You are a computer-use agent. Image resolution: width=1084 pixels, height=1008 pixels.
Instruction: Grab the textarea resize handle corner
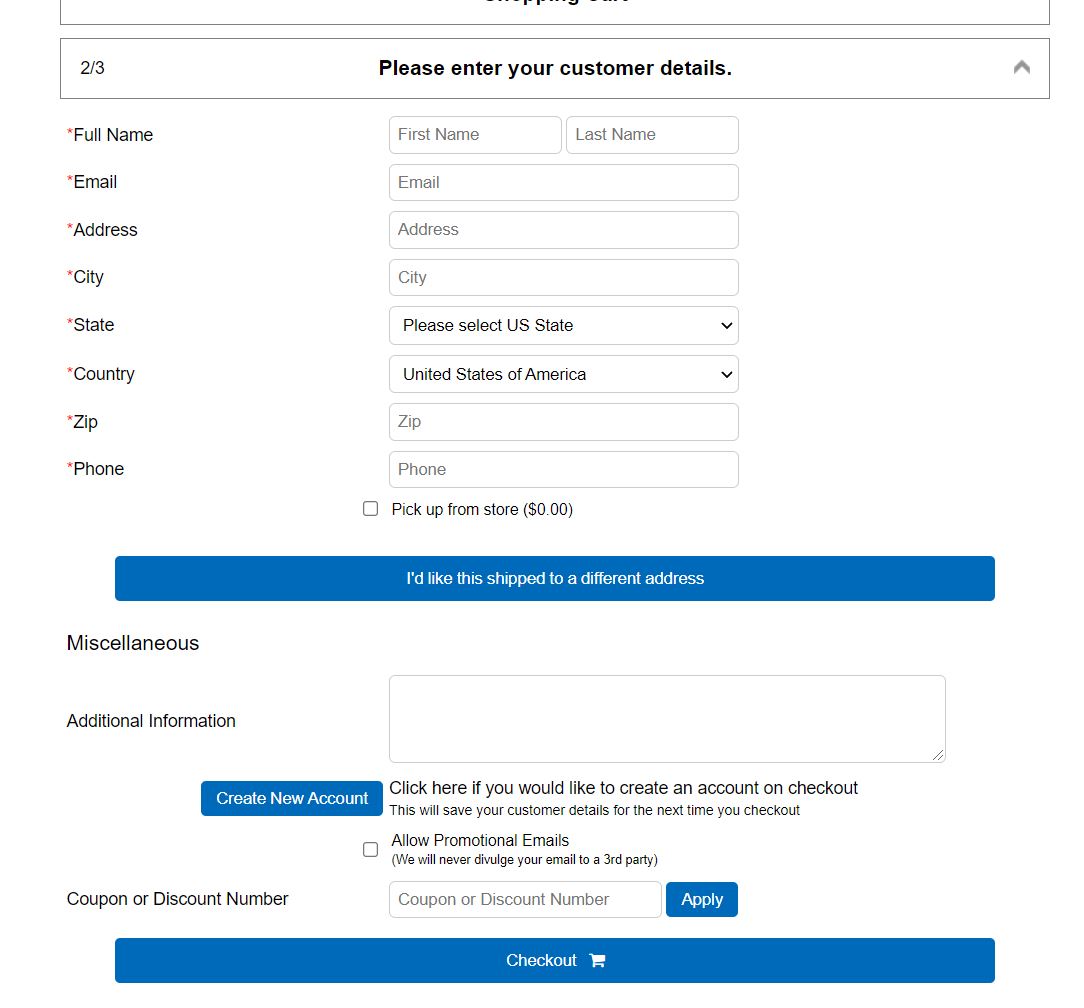[937, 755]
